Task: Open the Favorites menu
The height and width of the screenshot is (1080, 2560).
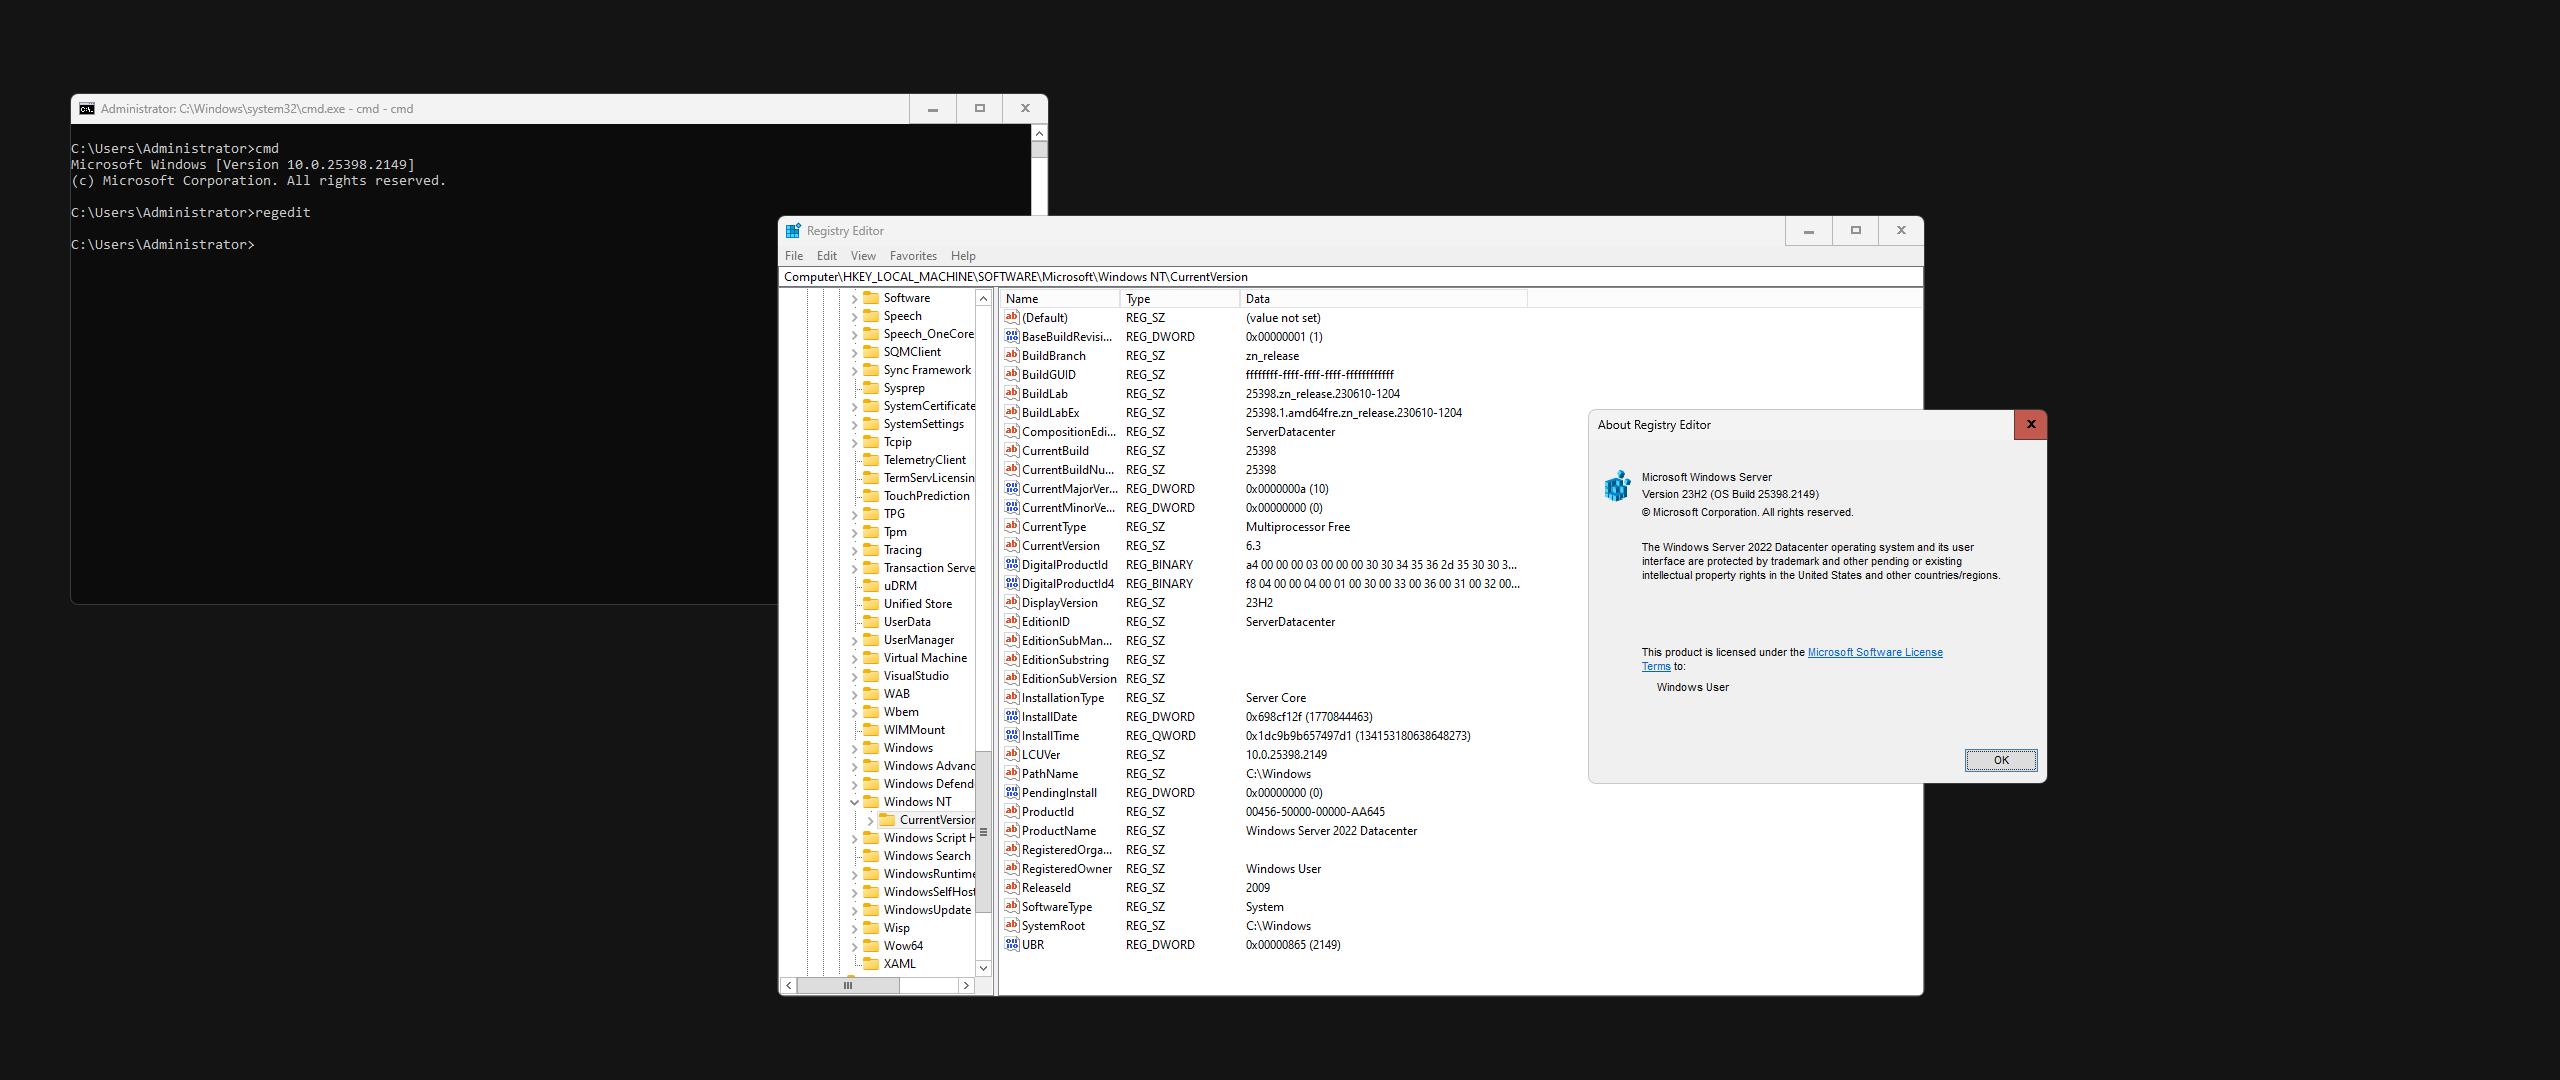Action: 912,256
